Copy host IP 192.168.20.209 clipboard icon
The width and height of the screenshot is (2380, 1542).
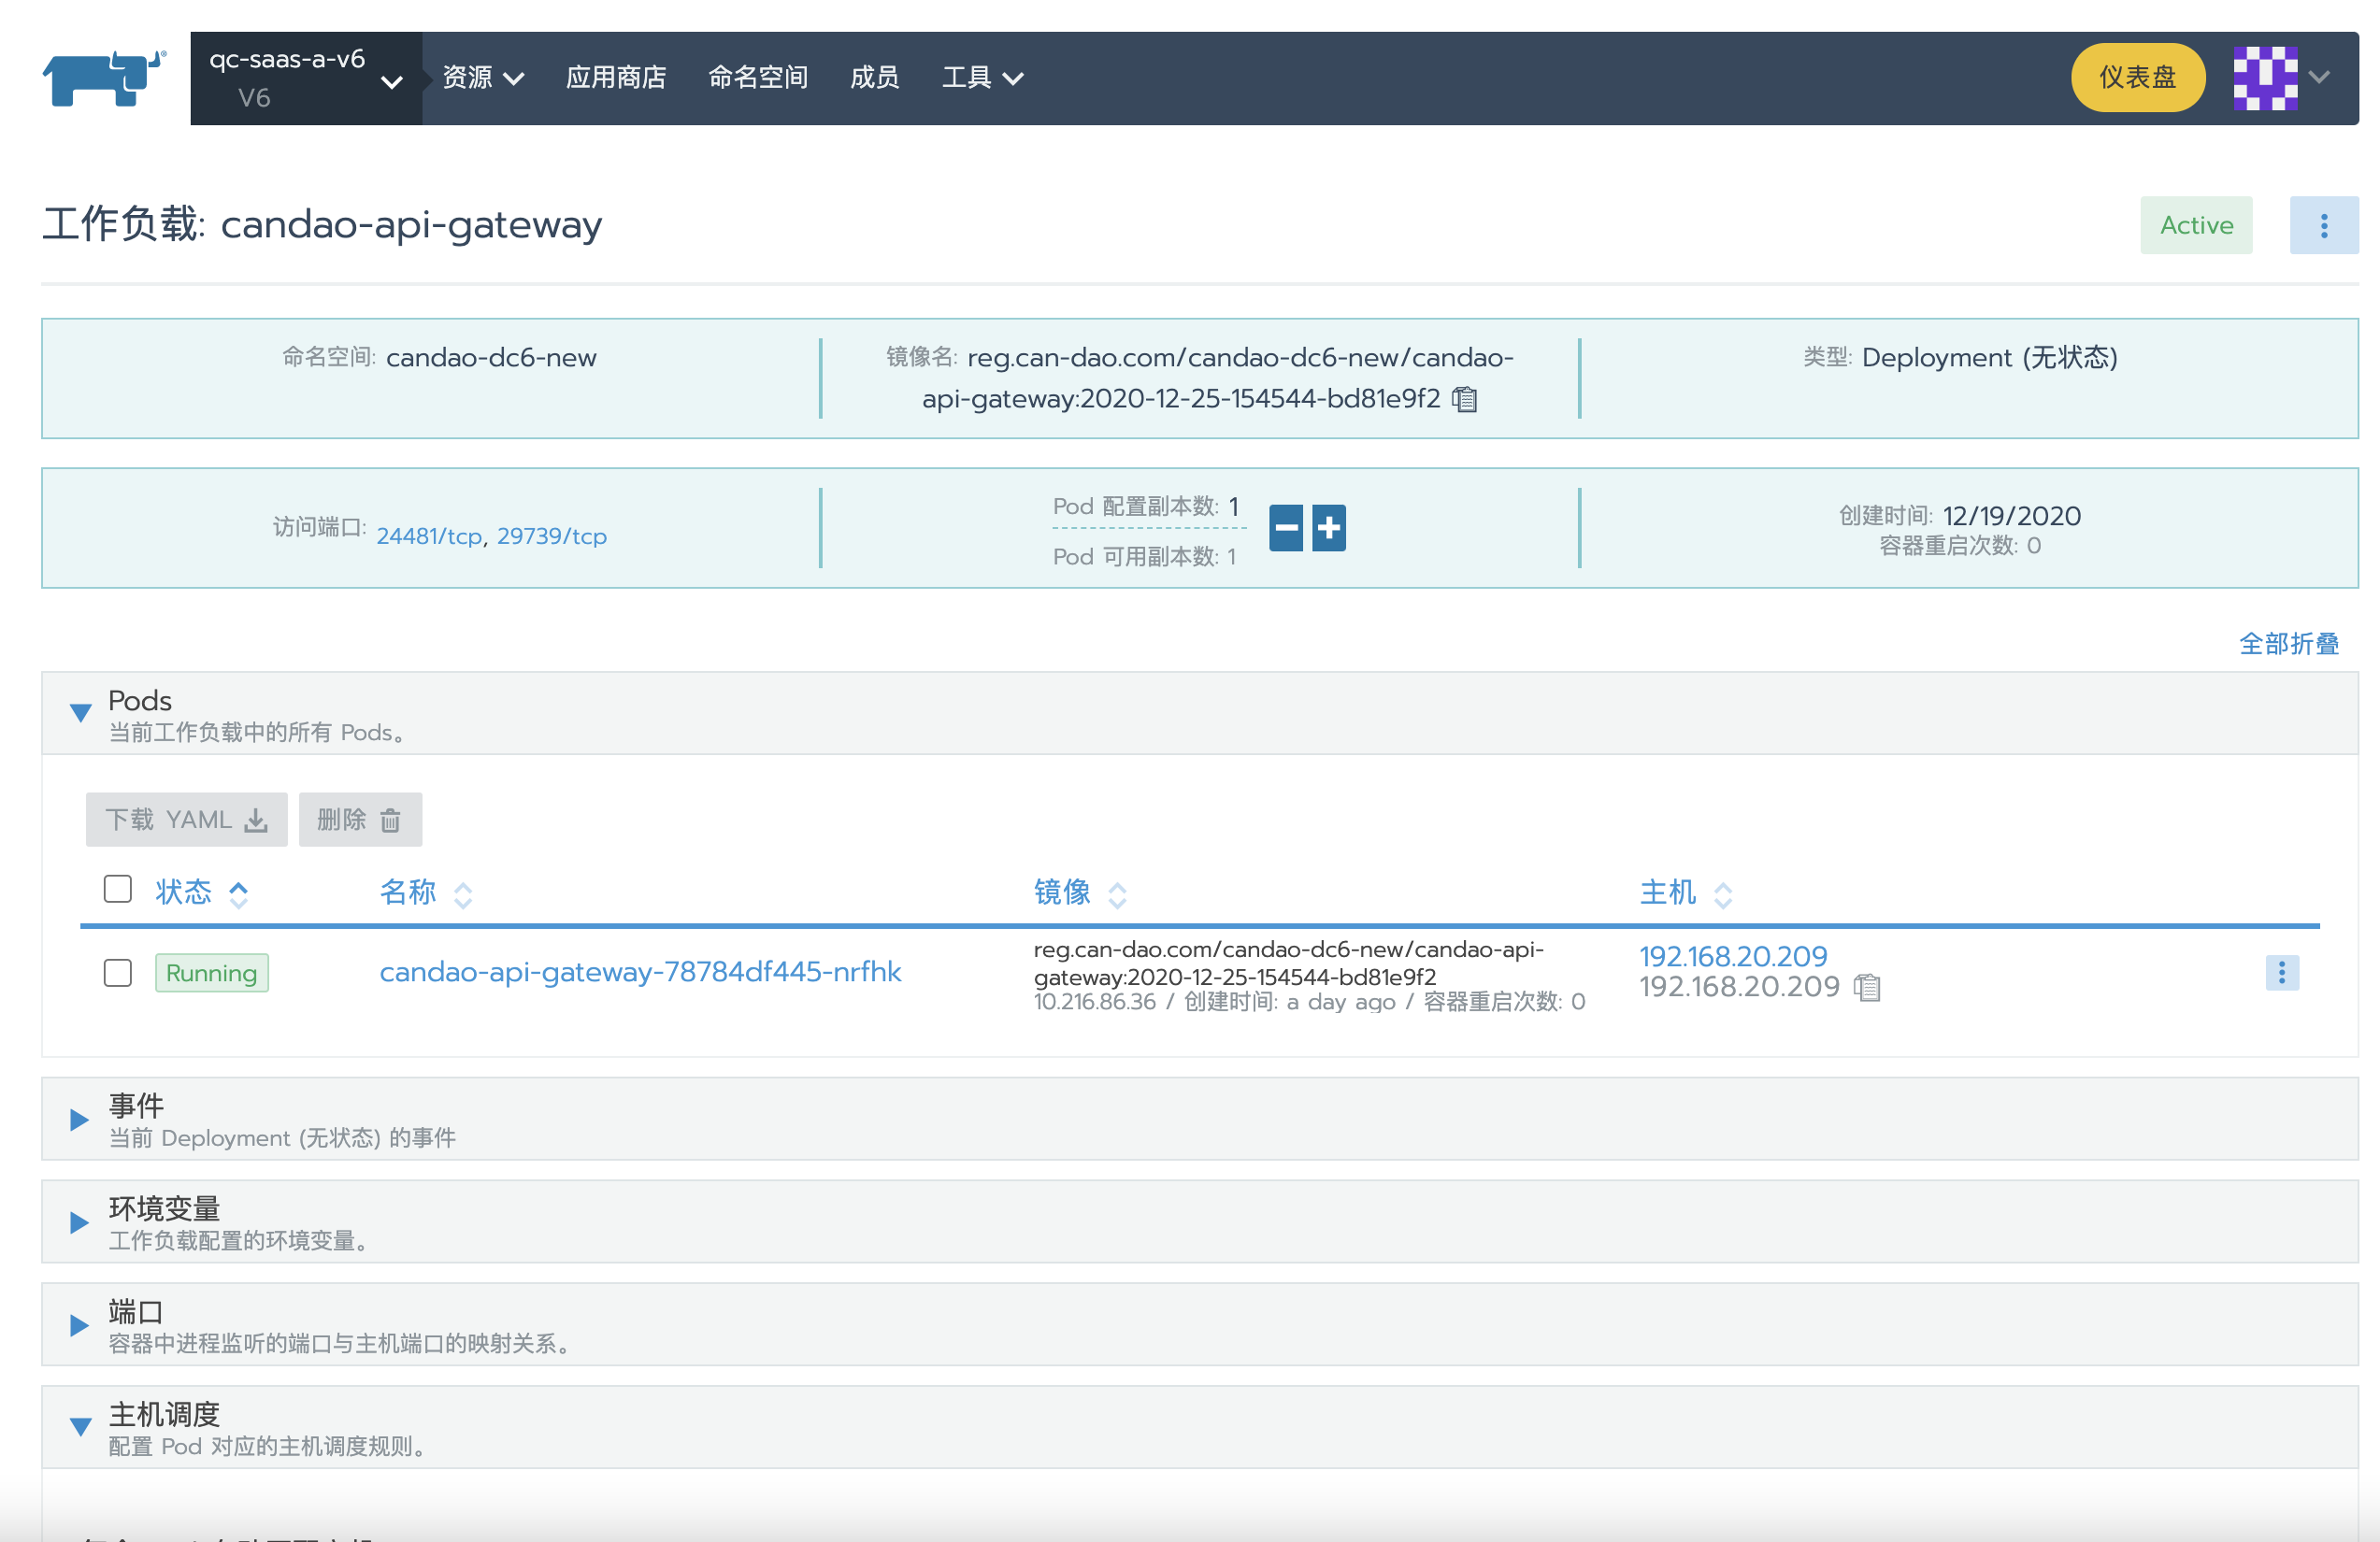point(1866,988)
